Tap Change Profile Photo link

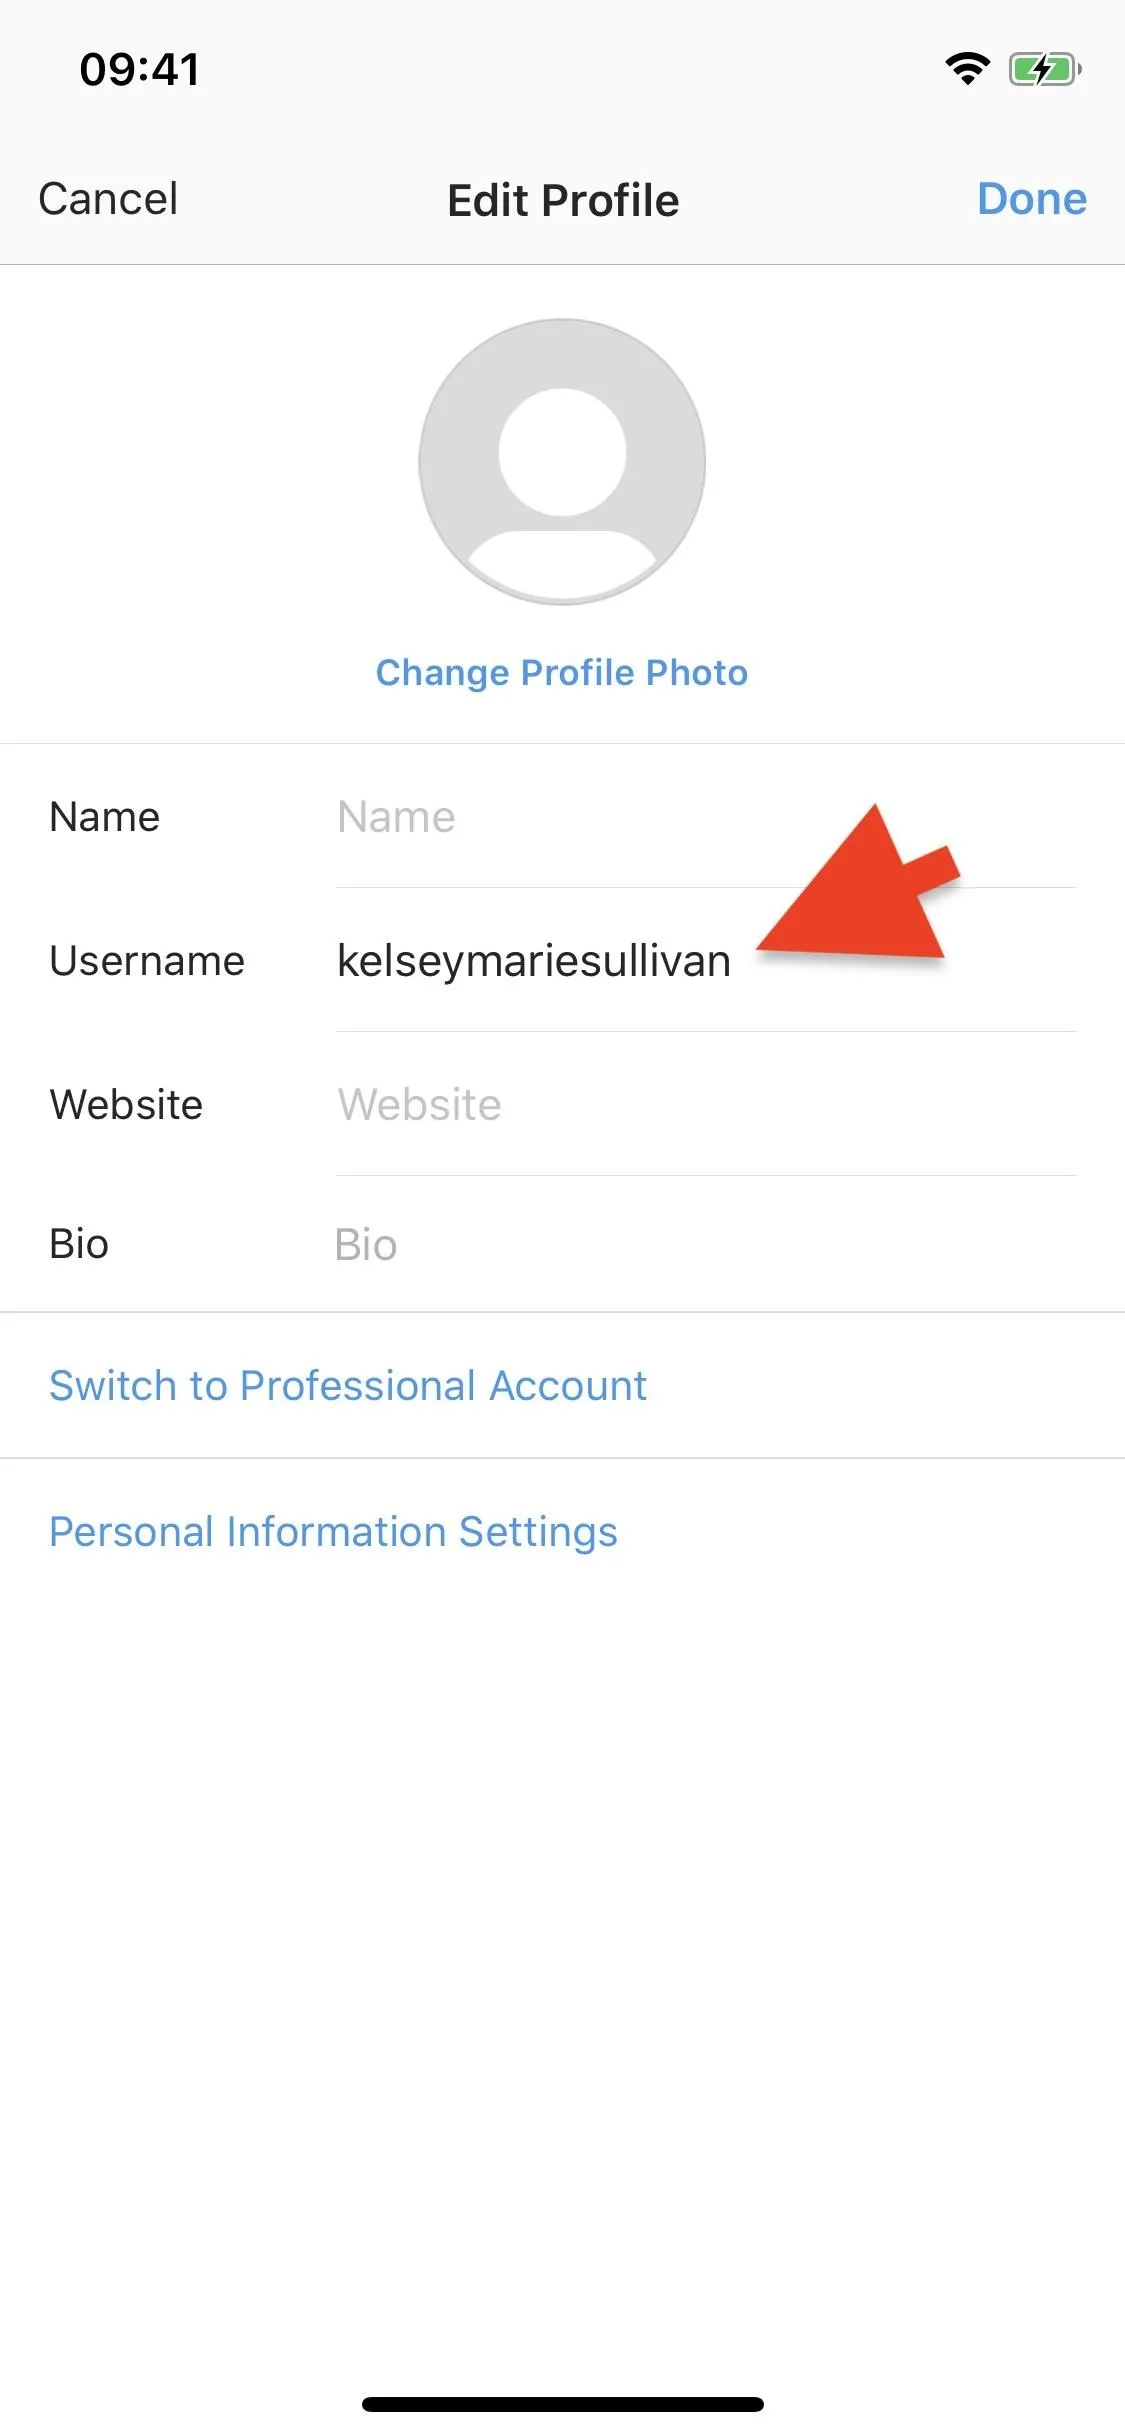(x=562, y=673)
